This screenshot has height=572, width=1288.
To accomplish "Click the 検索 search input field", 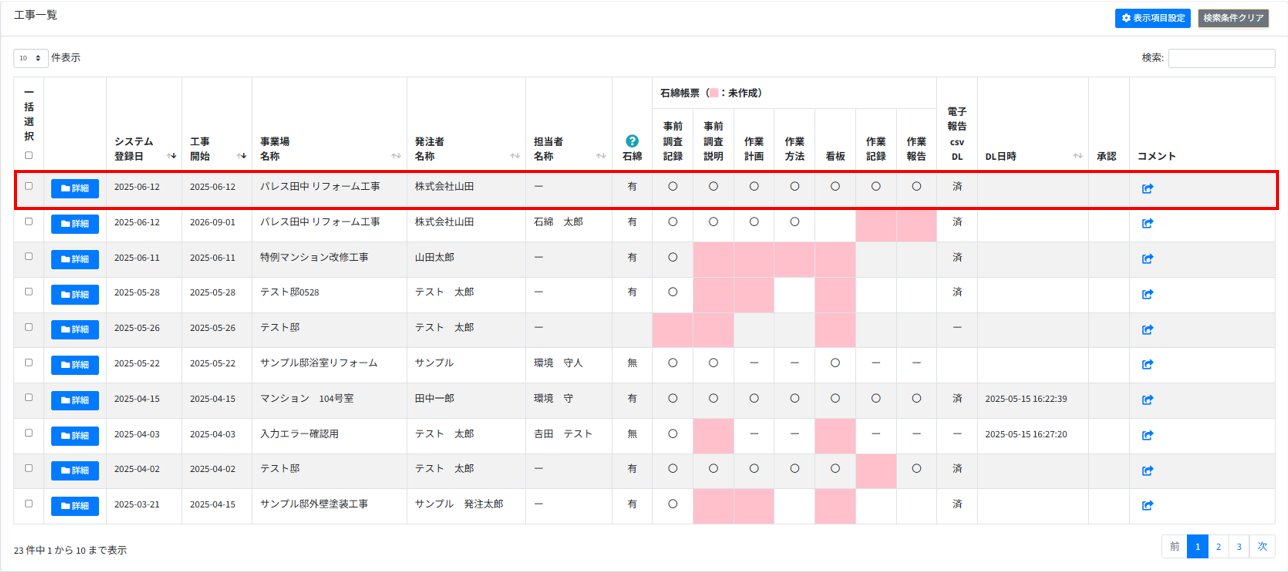I will pos(1221,58).
